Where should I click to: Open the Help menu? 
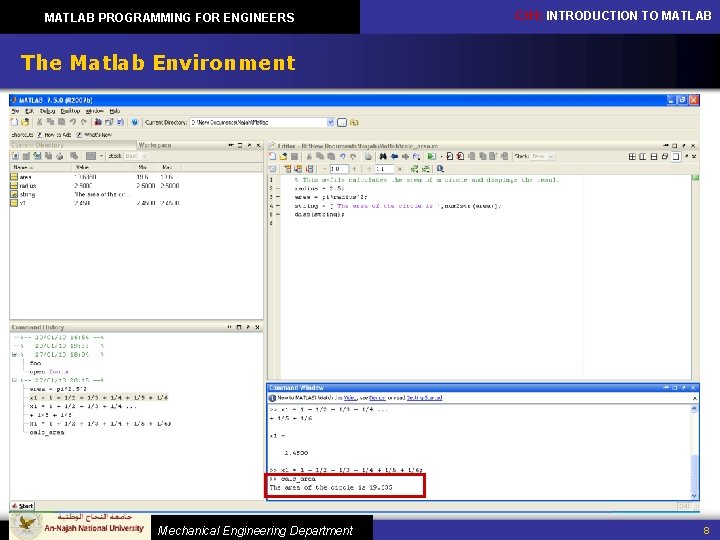coord(115,111)
